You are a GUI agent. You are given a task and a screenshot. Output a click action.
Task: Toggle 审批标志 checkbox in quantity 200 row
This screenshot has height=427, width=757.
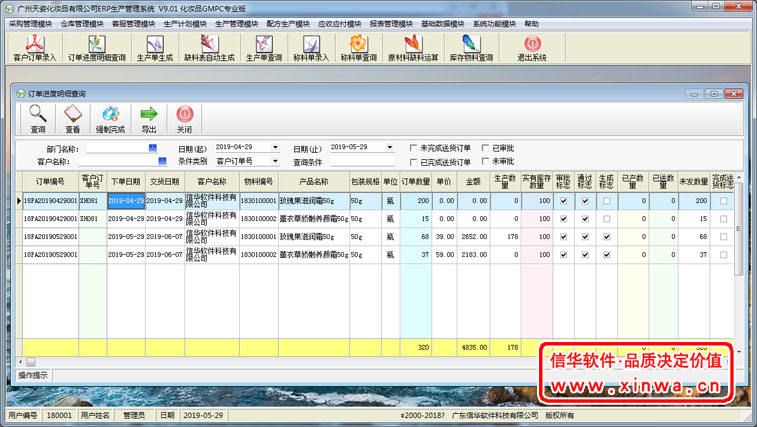pos(563,201)
